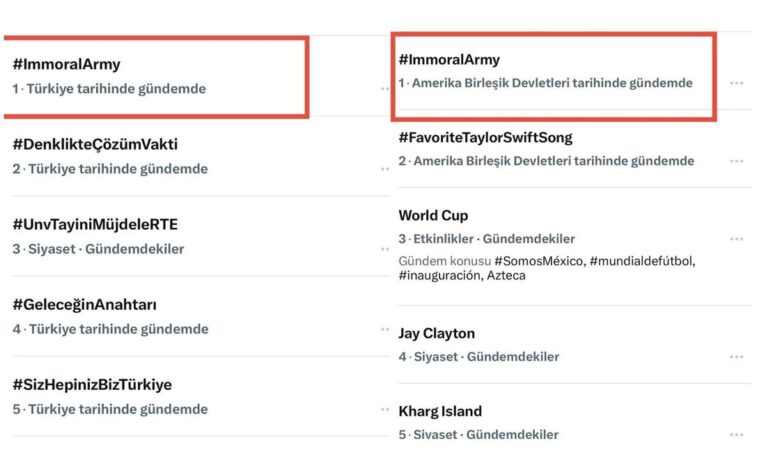Open the Jay Clayton trending topic
Viewport: 780px width, 470px height.
coord(437,333)
